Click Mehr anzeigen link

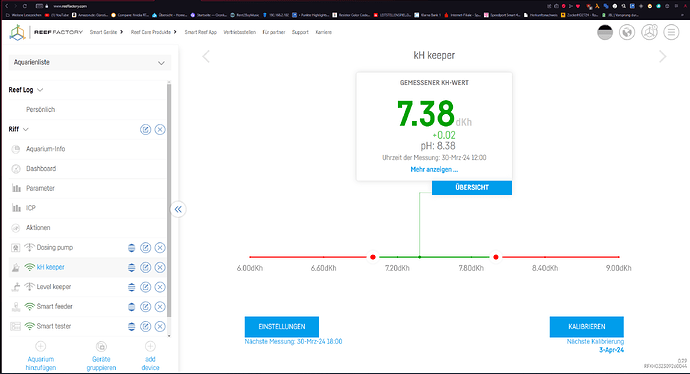[x=434, y=169]
